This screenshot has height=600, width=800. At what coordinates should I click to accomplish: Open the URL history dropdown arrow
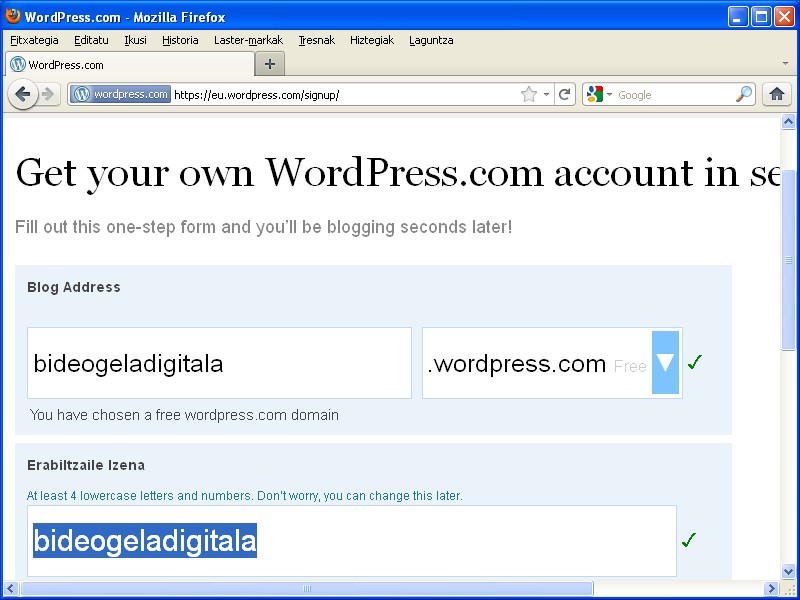click(x=546, y=94)
